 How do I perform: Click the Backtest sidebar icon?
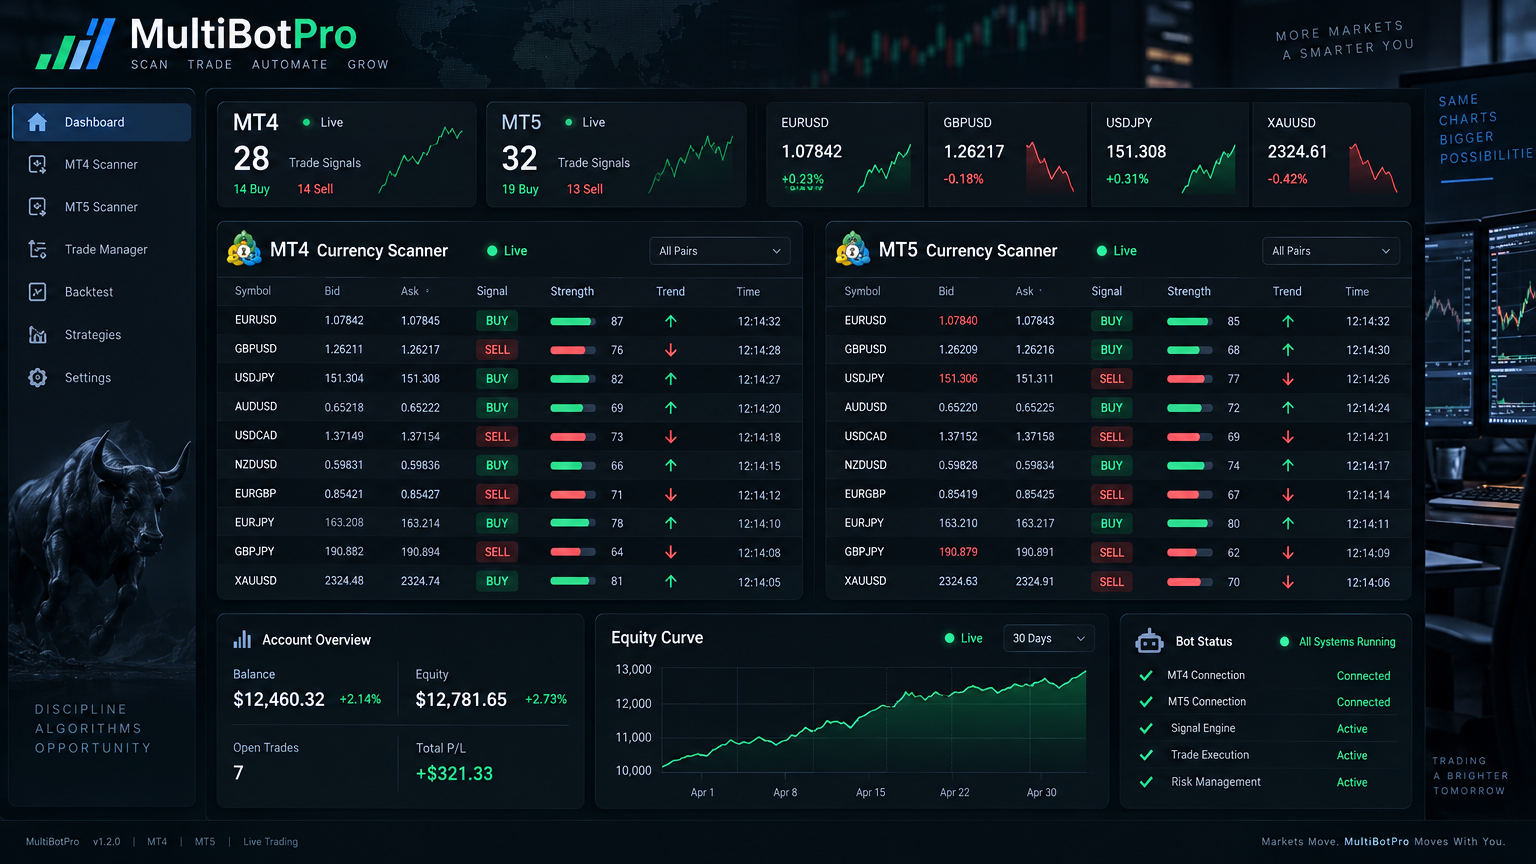pyautogui.click(x=37, y=292)
